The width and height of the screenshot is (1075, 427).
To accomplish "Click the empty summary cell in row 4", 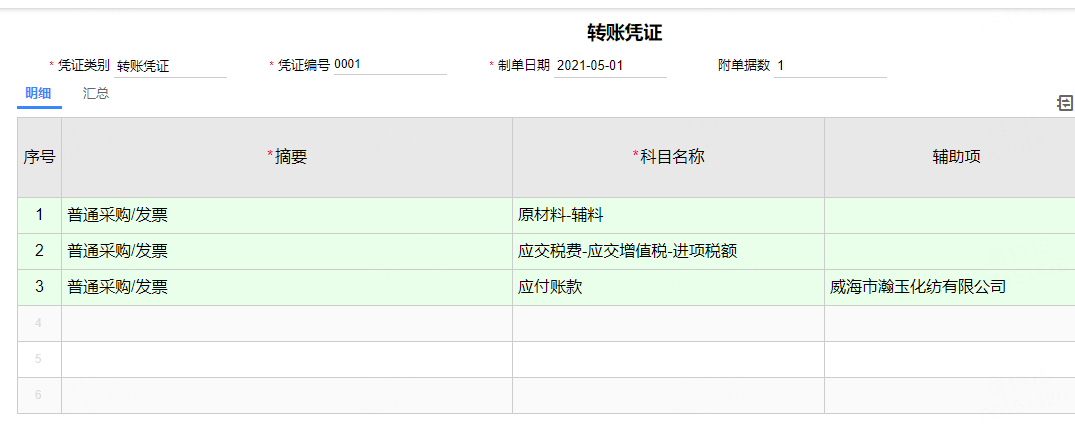I will 287,324.
